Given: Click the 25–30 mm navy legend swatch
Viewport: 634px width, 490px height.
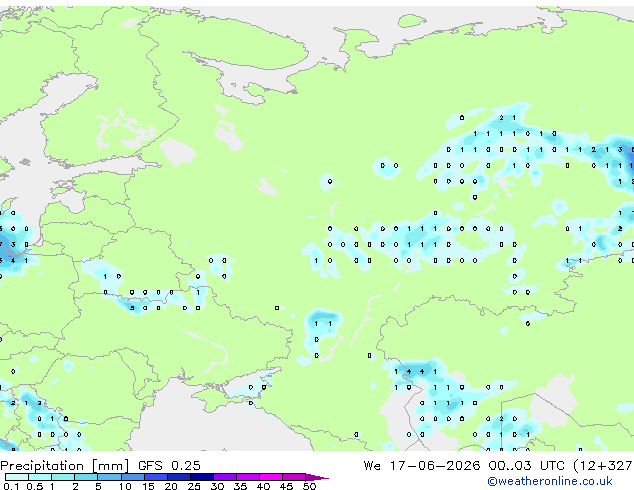Looking at the screenshot, I should tap(202, 477).
